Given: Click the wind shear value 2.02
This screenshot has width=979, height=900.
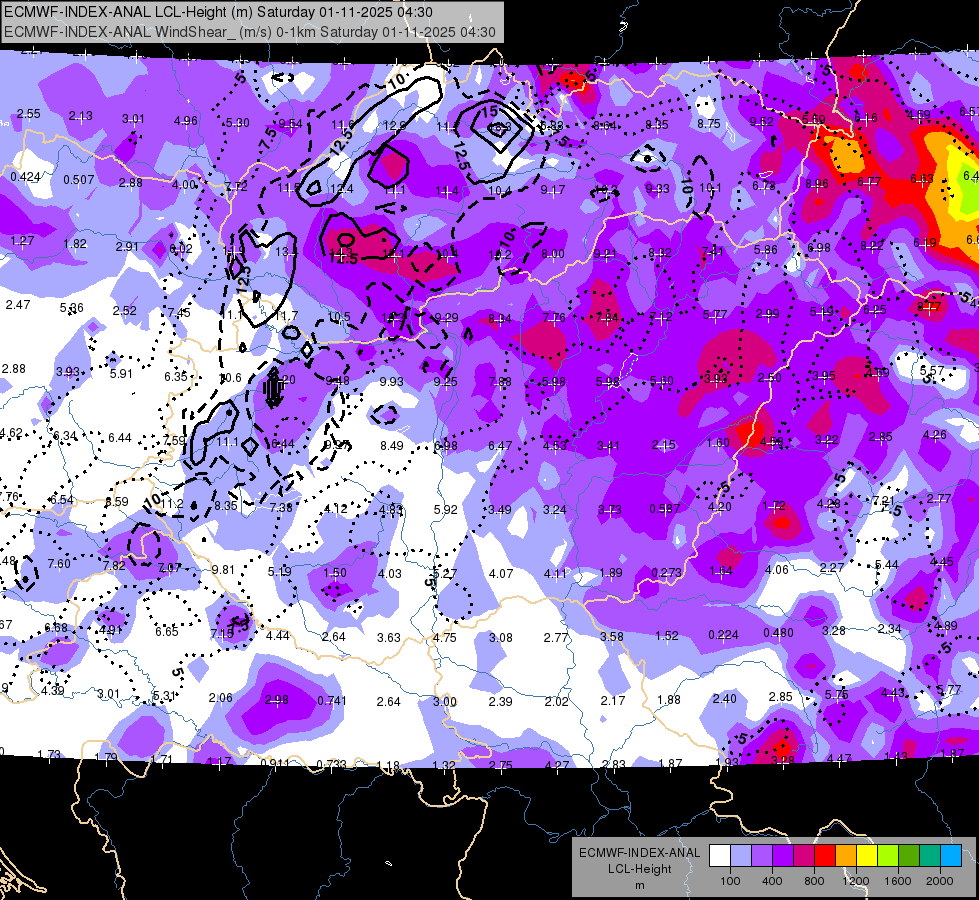Looking at the screenshot, I should tap(556, 701).
